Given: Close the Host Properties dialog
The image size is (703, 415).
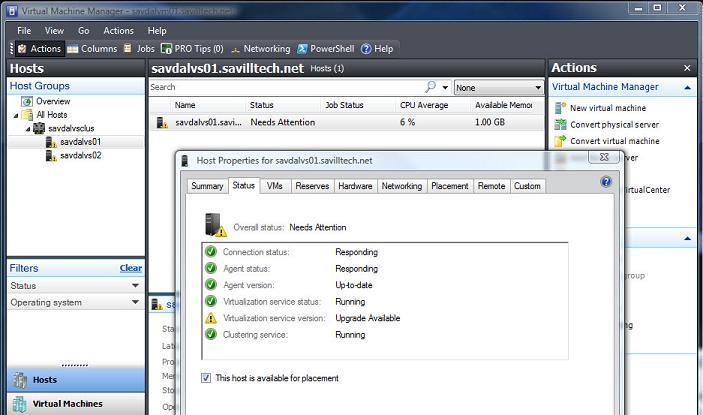Looking at the screenshot, I should tap(604, 157).
